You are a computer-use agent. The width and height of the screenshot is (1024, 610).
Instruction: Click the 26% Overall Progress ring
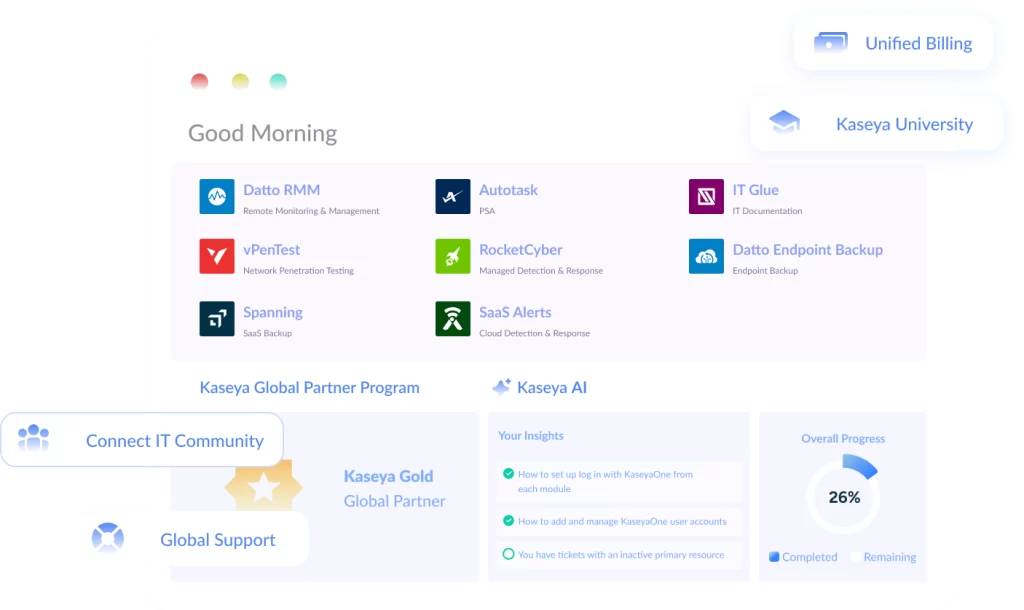[843, 495]
